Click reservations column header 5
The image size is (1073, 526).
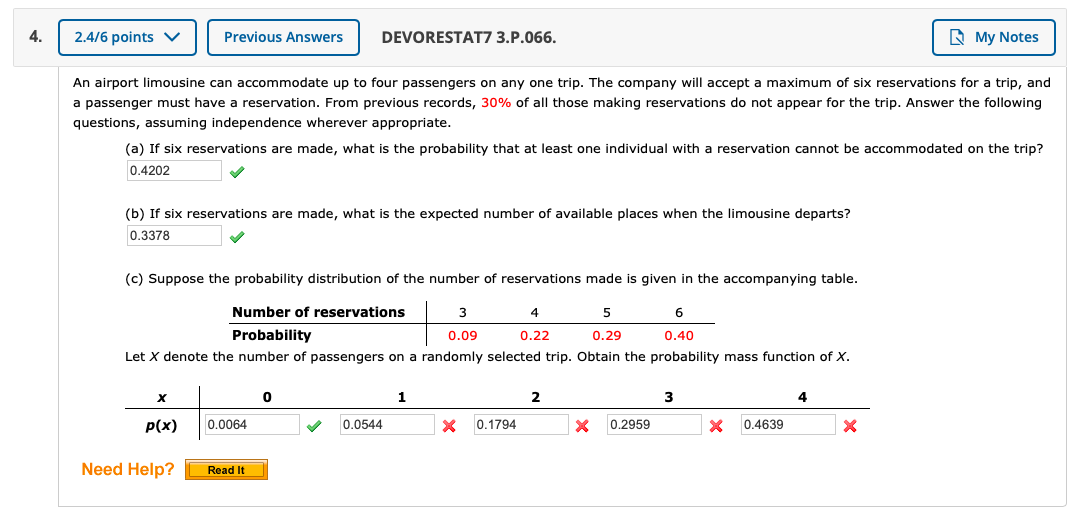(606, 313)
